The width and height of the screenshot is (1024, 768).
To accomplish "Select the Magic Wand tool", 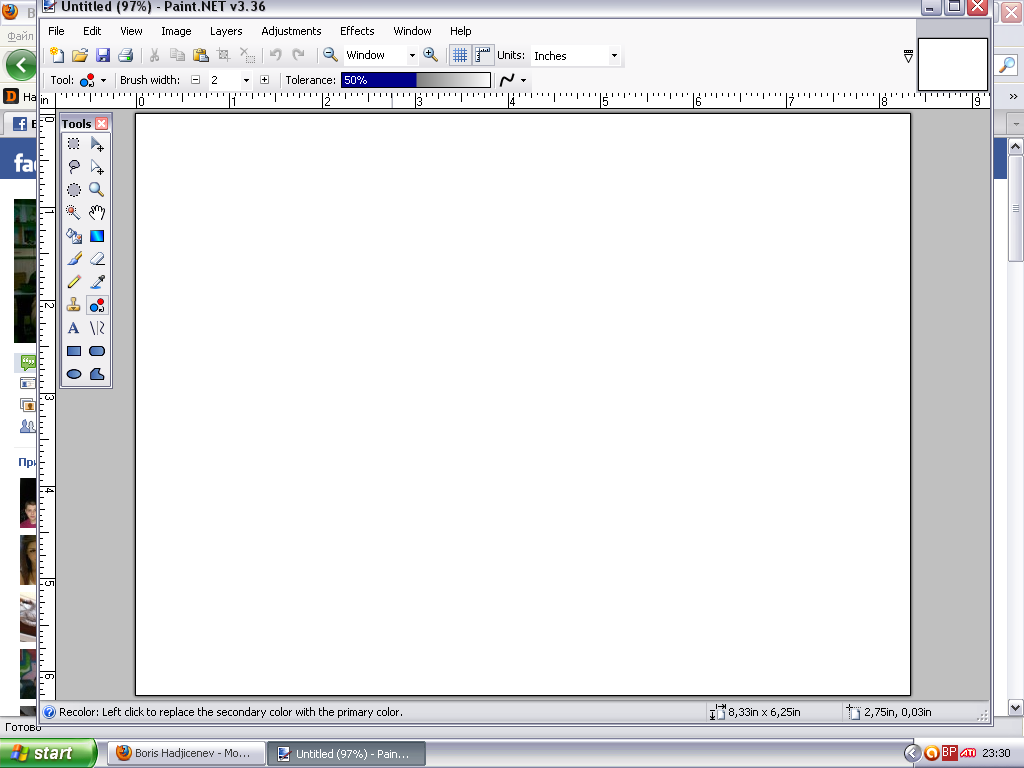I will pyautogui.click(x=74, y=213).
